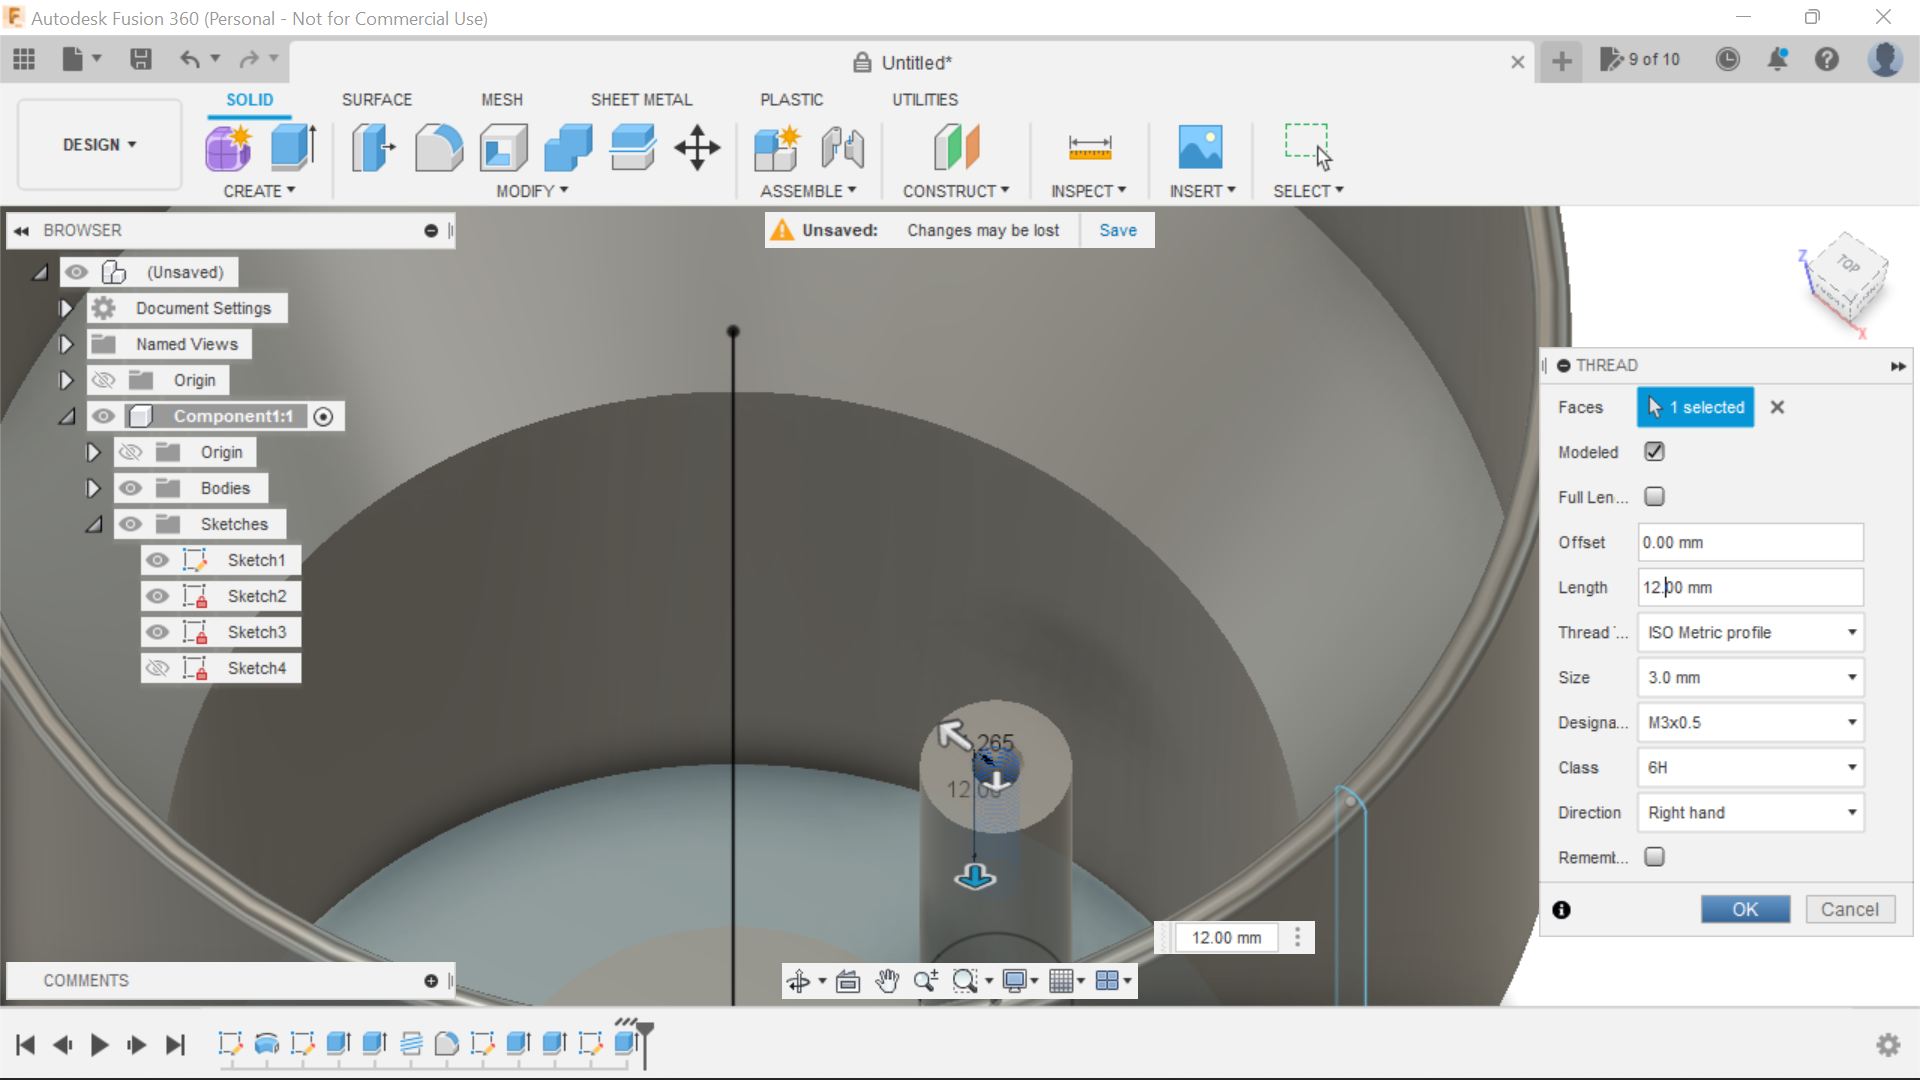Collapse the Sketches folder
Viewport: 1920px width, 1080px height.
93,524
